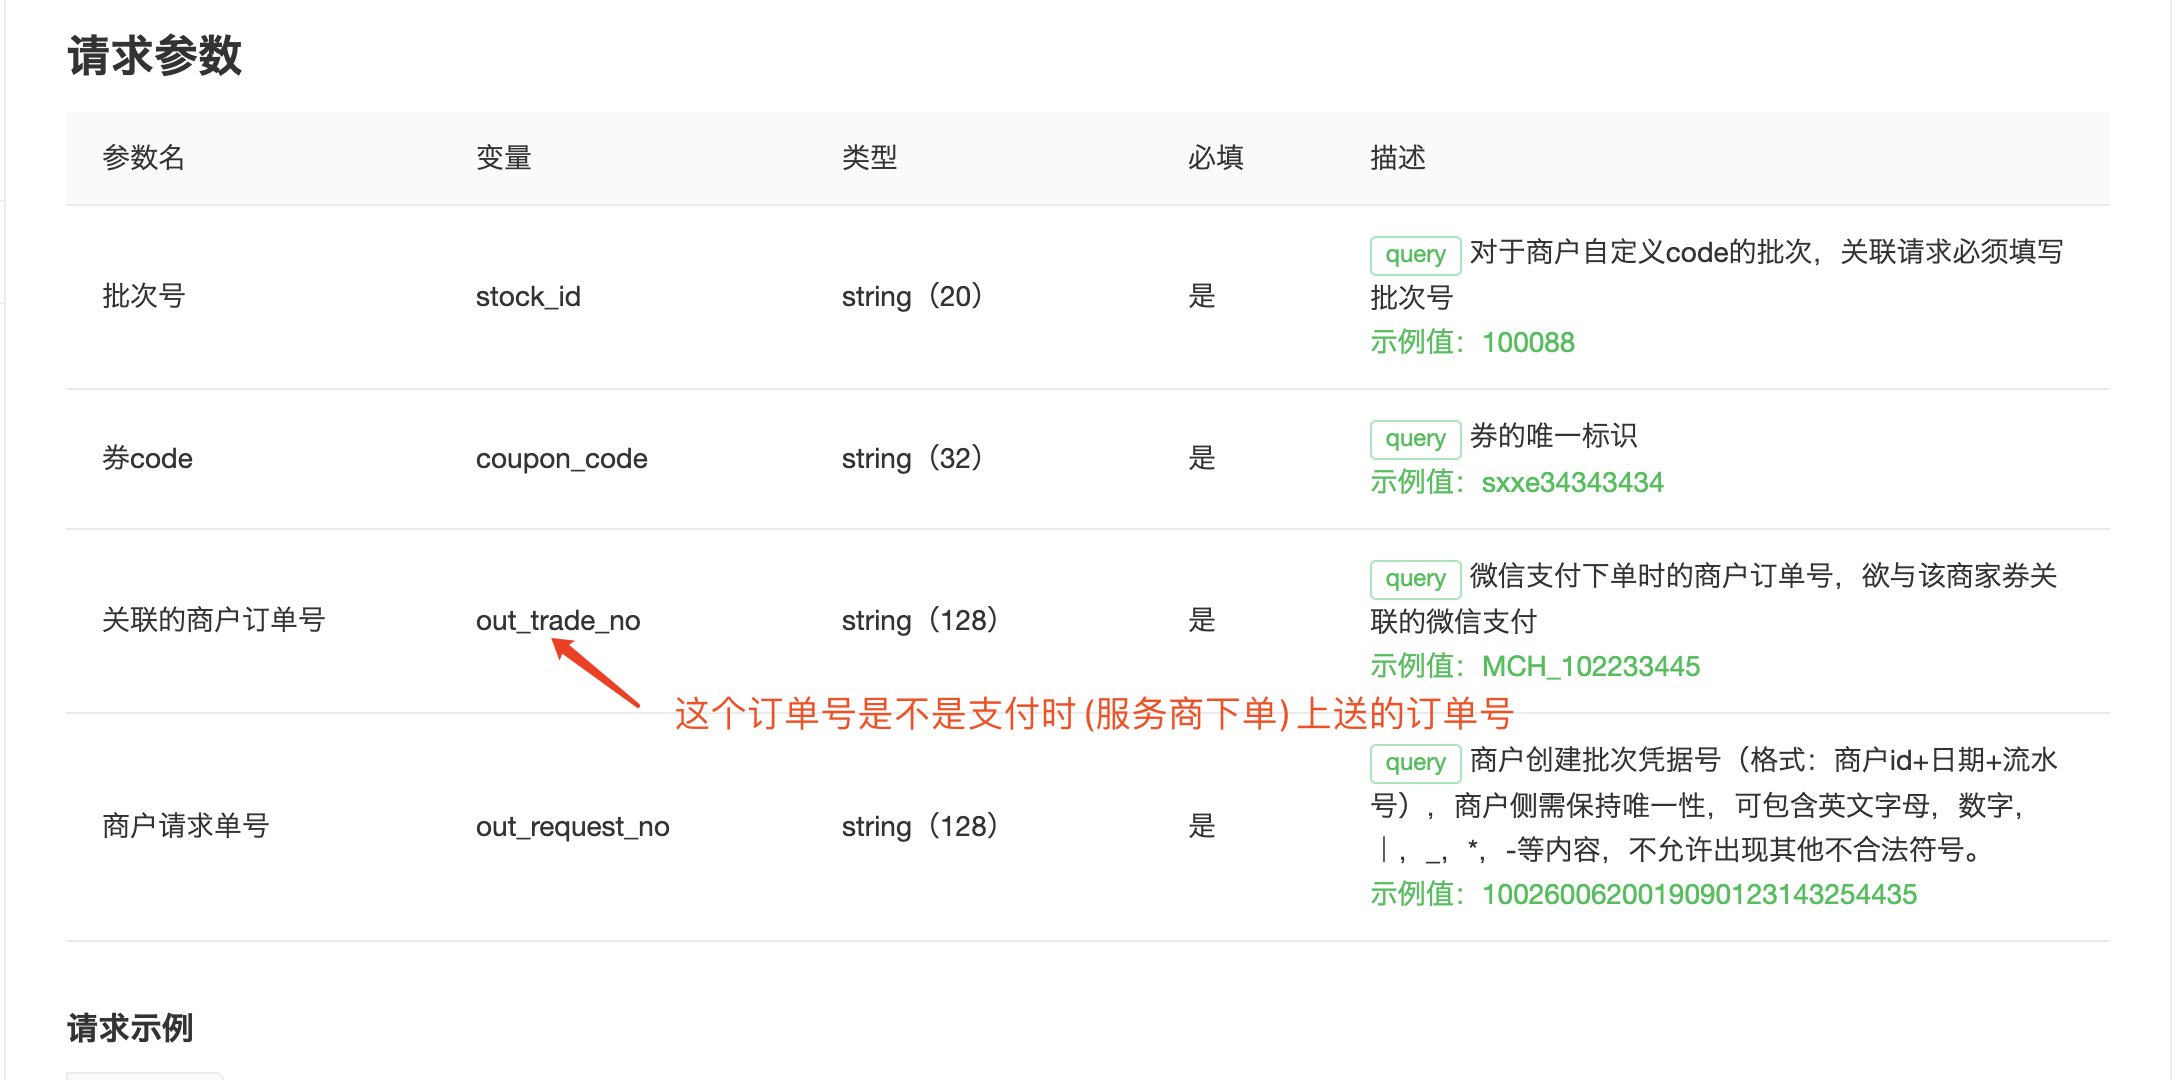Select the coupon_code variable cell
This screenshot has height=1080, width=2178.
click(x=562, y=459)
